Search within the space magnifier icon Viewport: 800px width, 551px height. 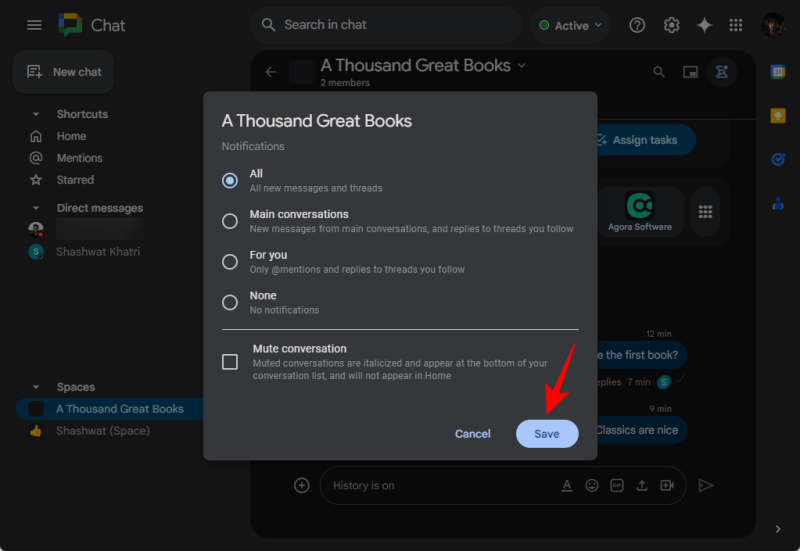pyautogui.click(x=659, y=72)
